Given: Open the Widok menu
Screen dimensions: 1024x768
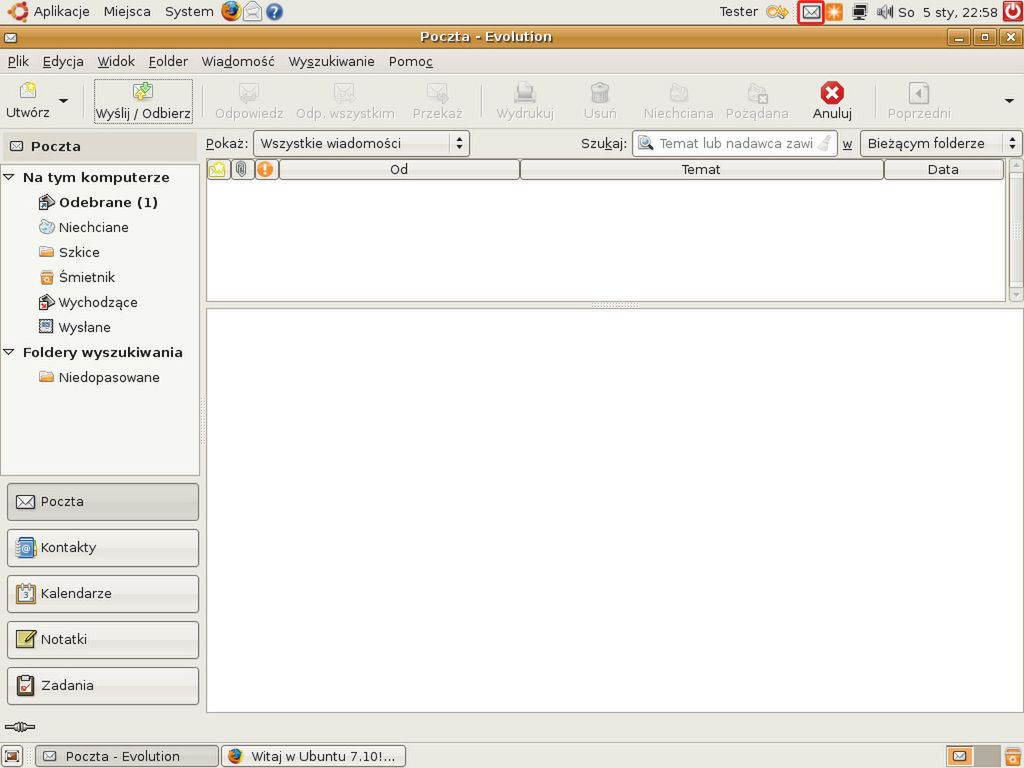Looking at the screenshot, I should click(x=116, y=61).
